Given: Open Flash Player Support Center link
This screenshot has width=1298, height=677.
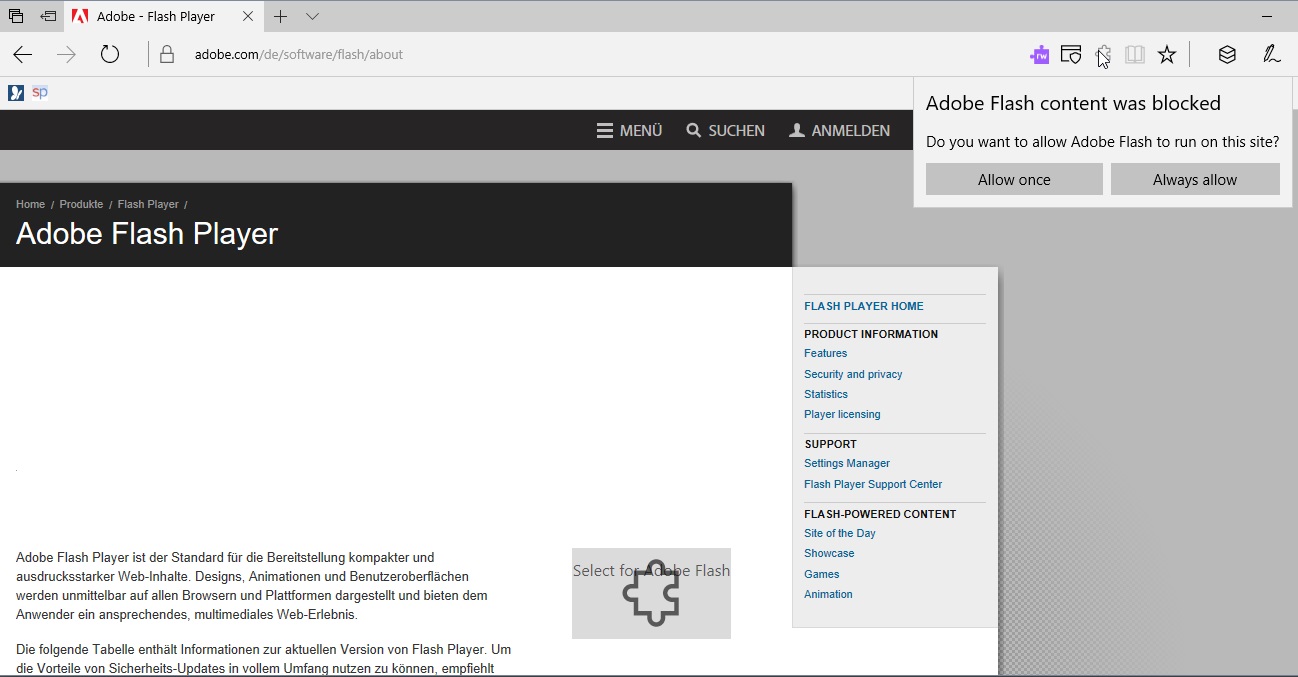Looking at the screenshot, I should (873, 484).
